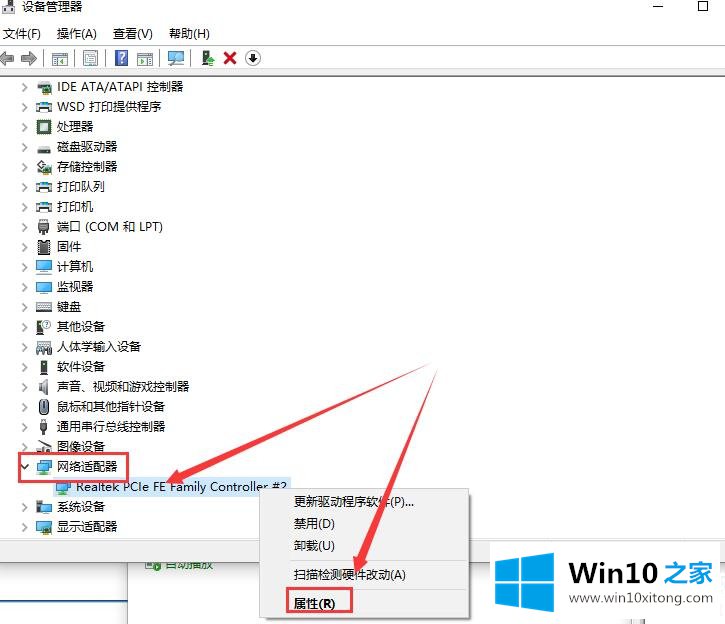Select the 图像设备 category label
The image size is (725, 624).
pos(81,447)
